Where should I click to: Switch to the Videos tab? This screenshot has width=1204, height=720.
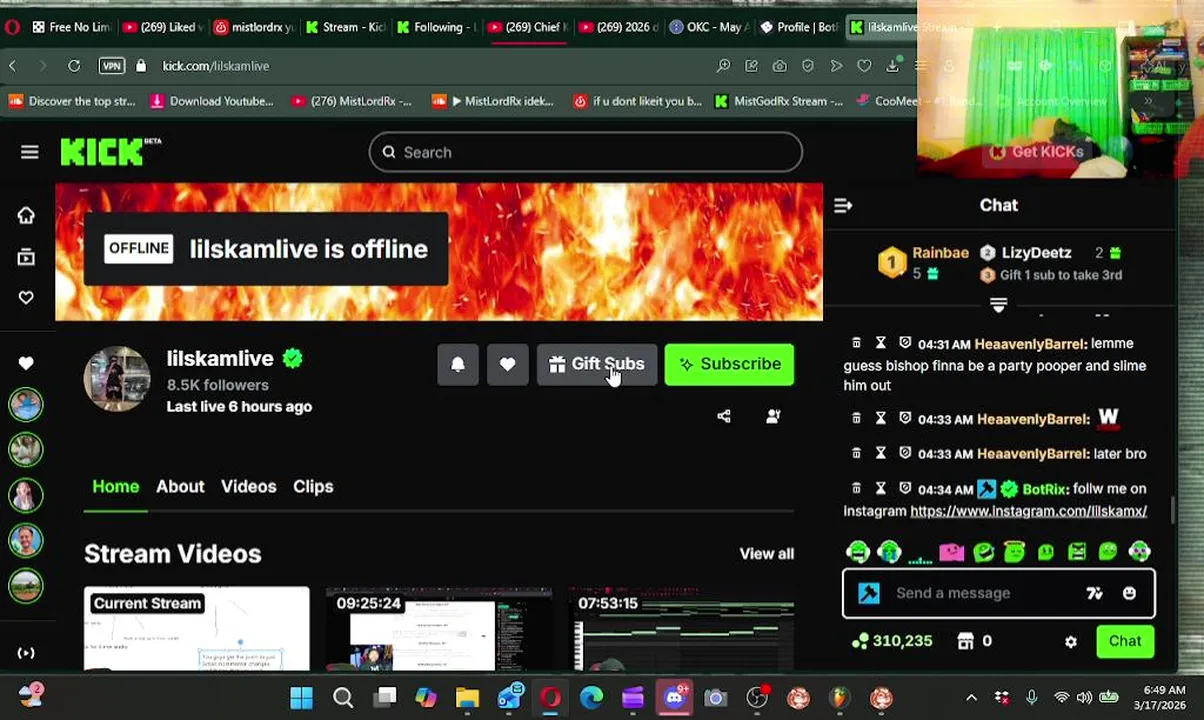[248, 486]
